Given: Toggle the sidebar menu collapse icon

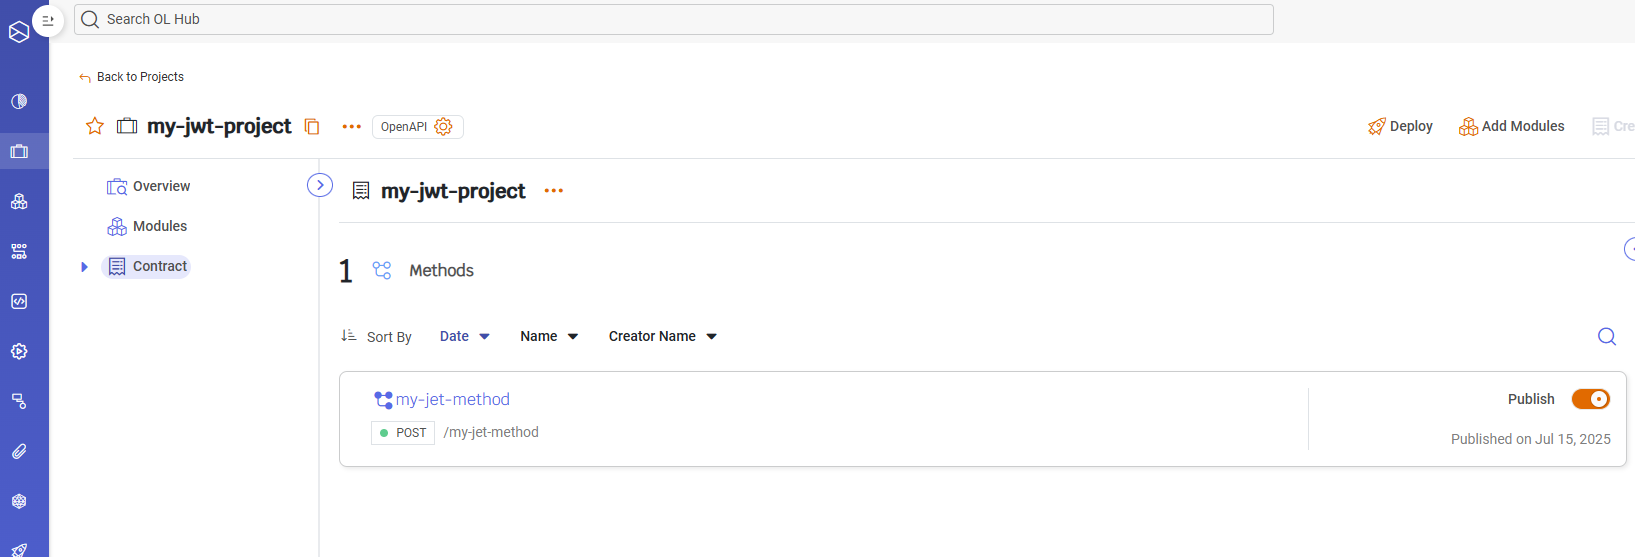Looking at the screenshot, I should tap(48, 20).
